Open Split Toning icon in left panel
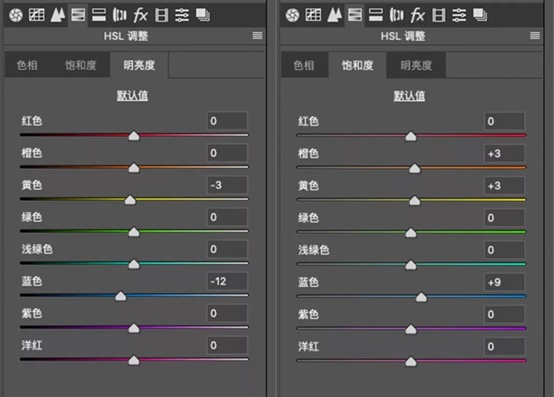This screenshot has width=554, height=397. click(x=99, y=15)
